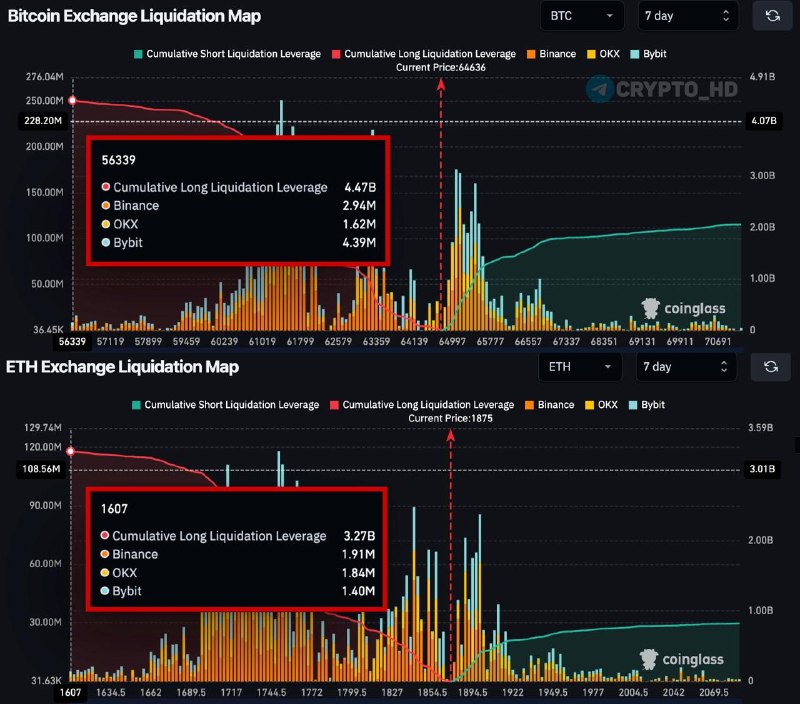
Task: Click the Bitcoin tooltip value 4.47B
Action: point(360,187)
